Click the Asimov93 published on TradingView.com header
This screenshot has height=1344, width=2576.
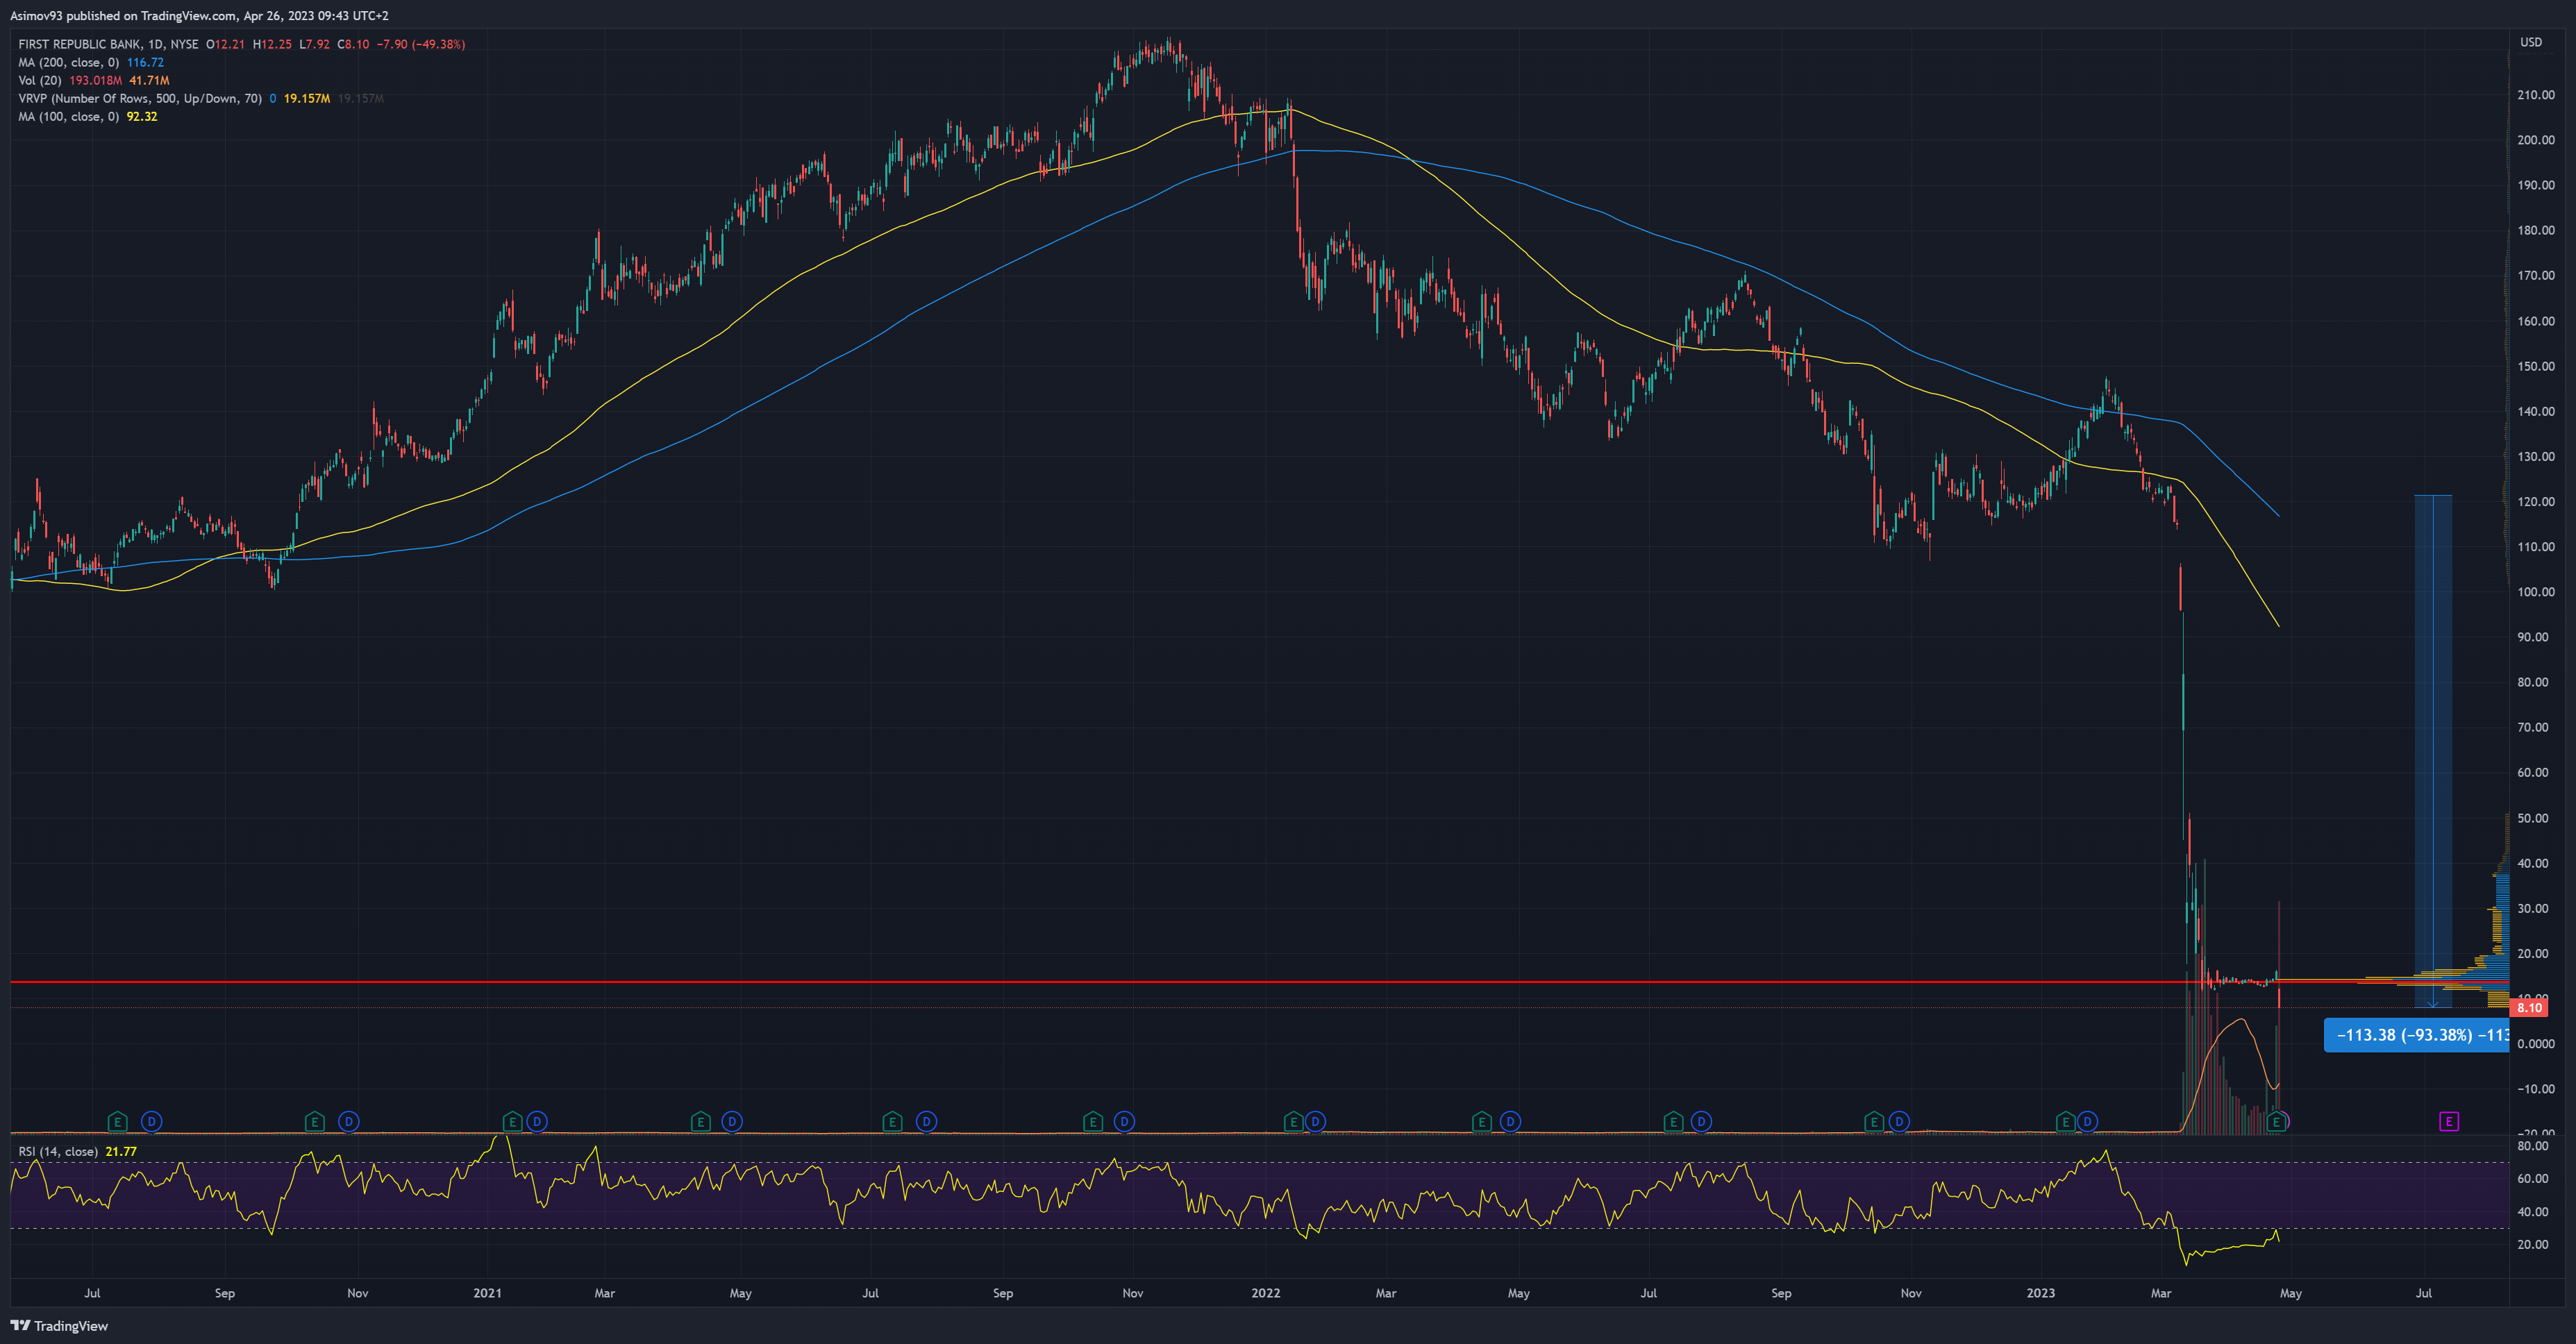(x=200, y=15)
